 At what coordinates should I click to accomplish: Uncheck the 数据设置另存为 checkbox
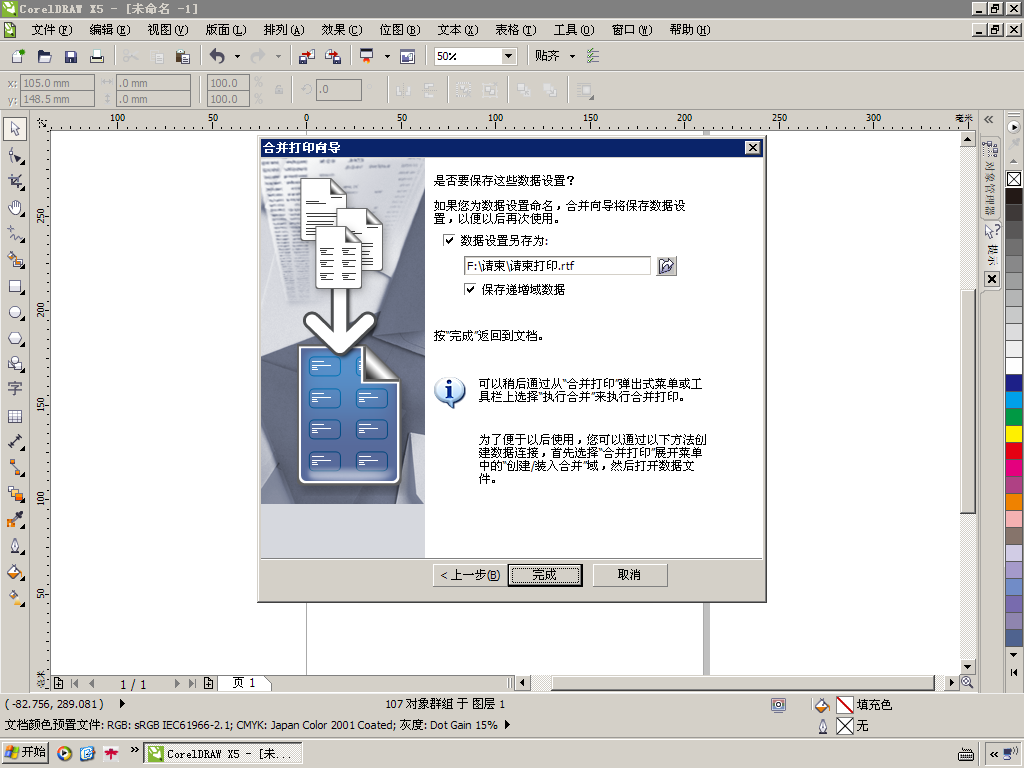point(449,240)
